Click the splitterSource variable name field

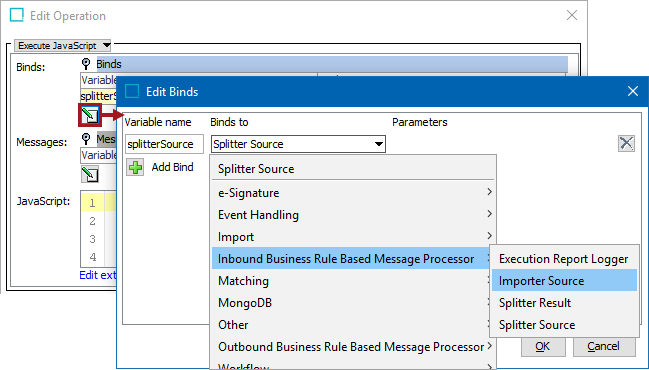pos(164,144)
